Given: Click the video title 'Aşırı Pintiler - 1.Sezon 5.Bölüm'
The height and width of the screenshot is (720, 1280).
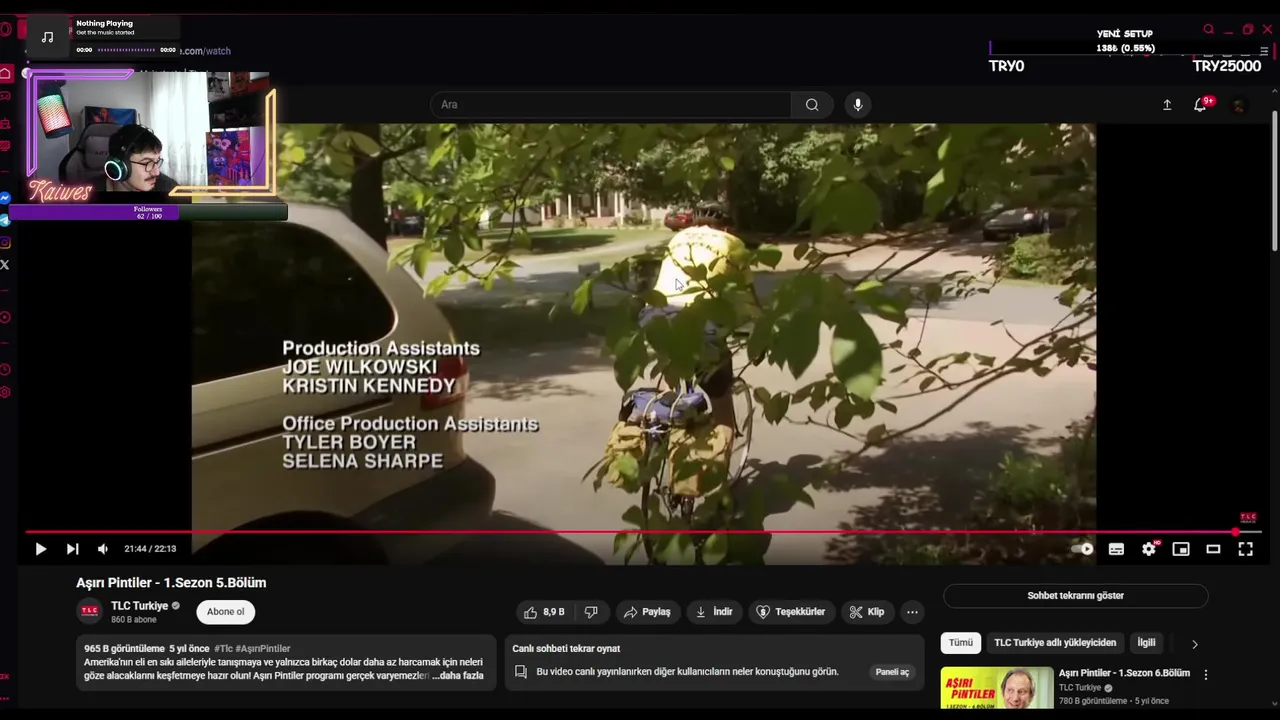Looking at the screenshot, I should click(x=171, y=583).
